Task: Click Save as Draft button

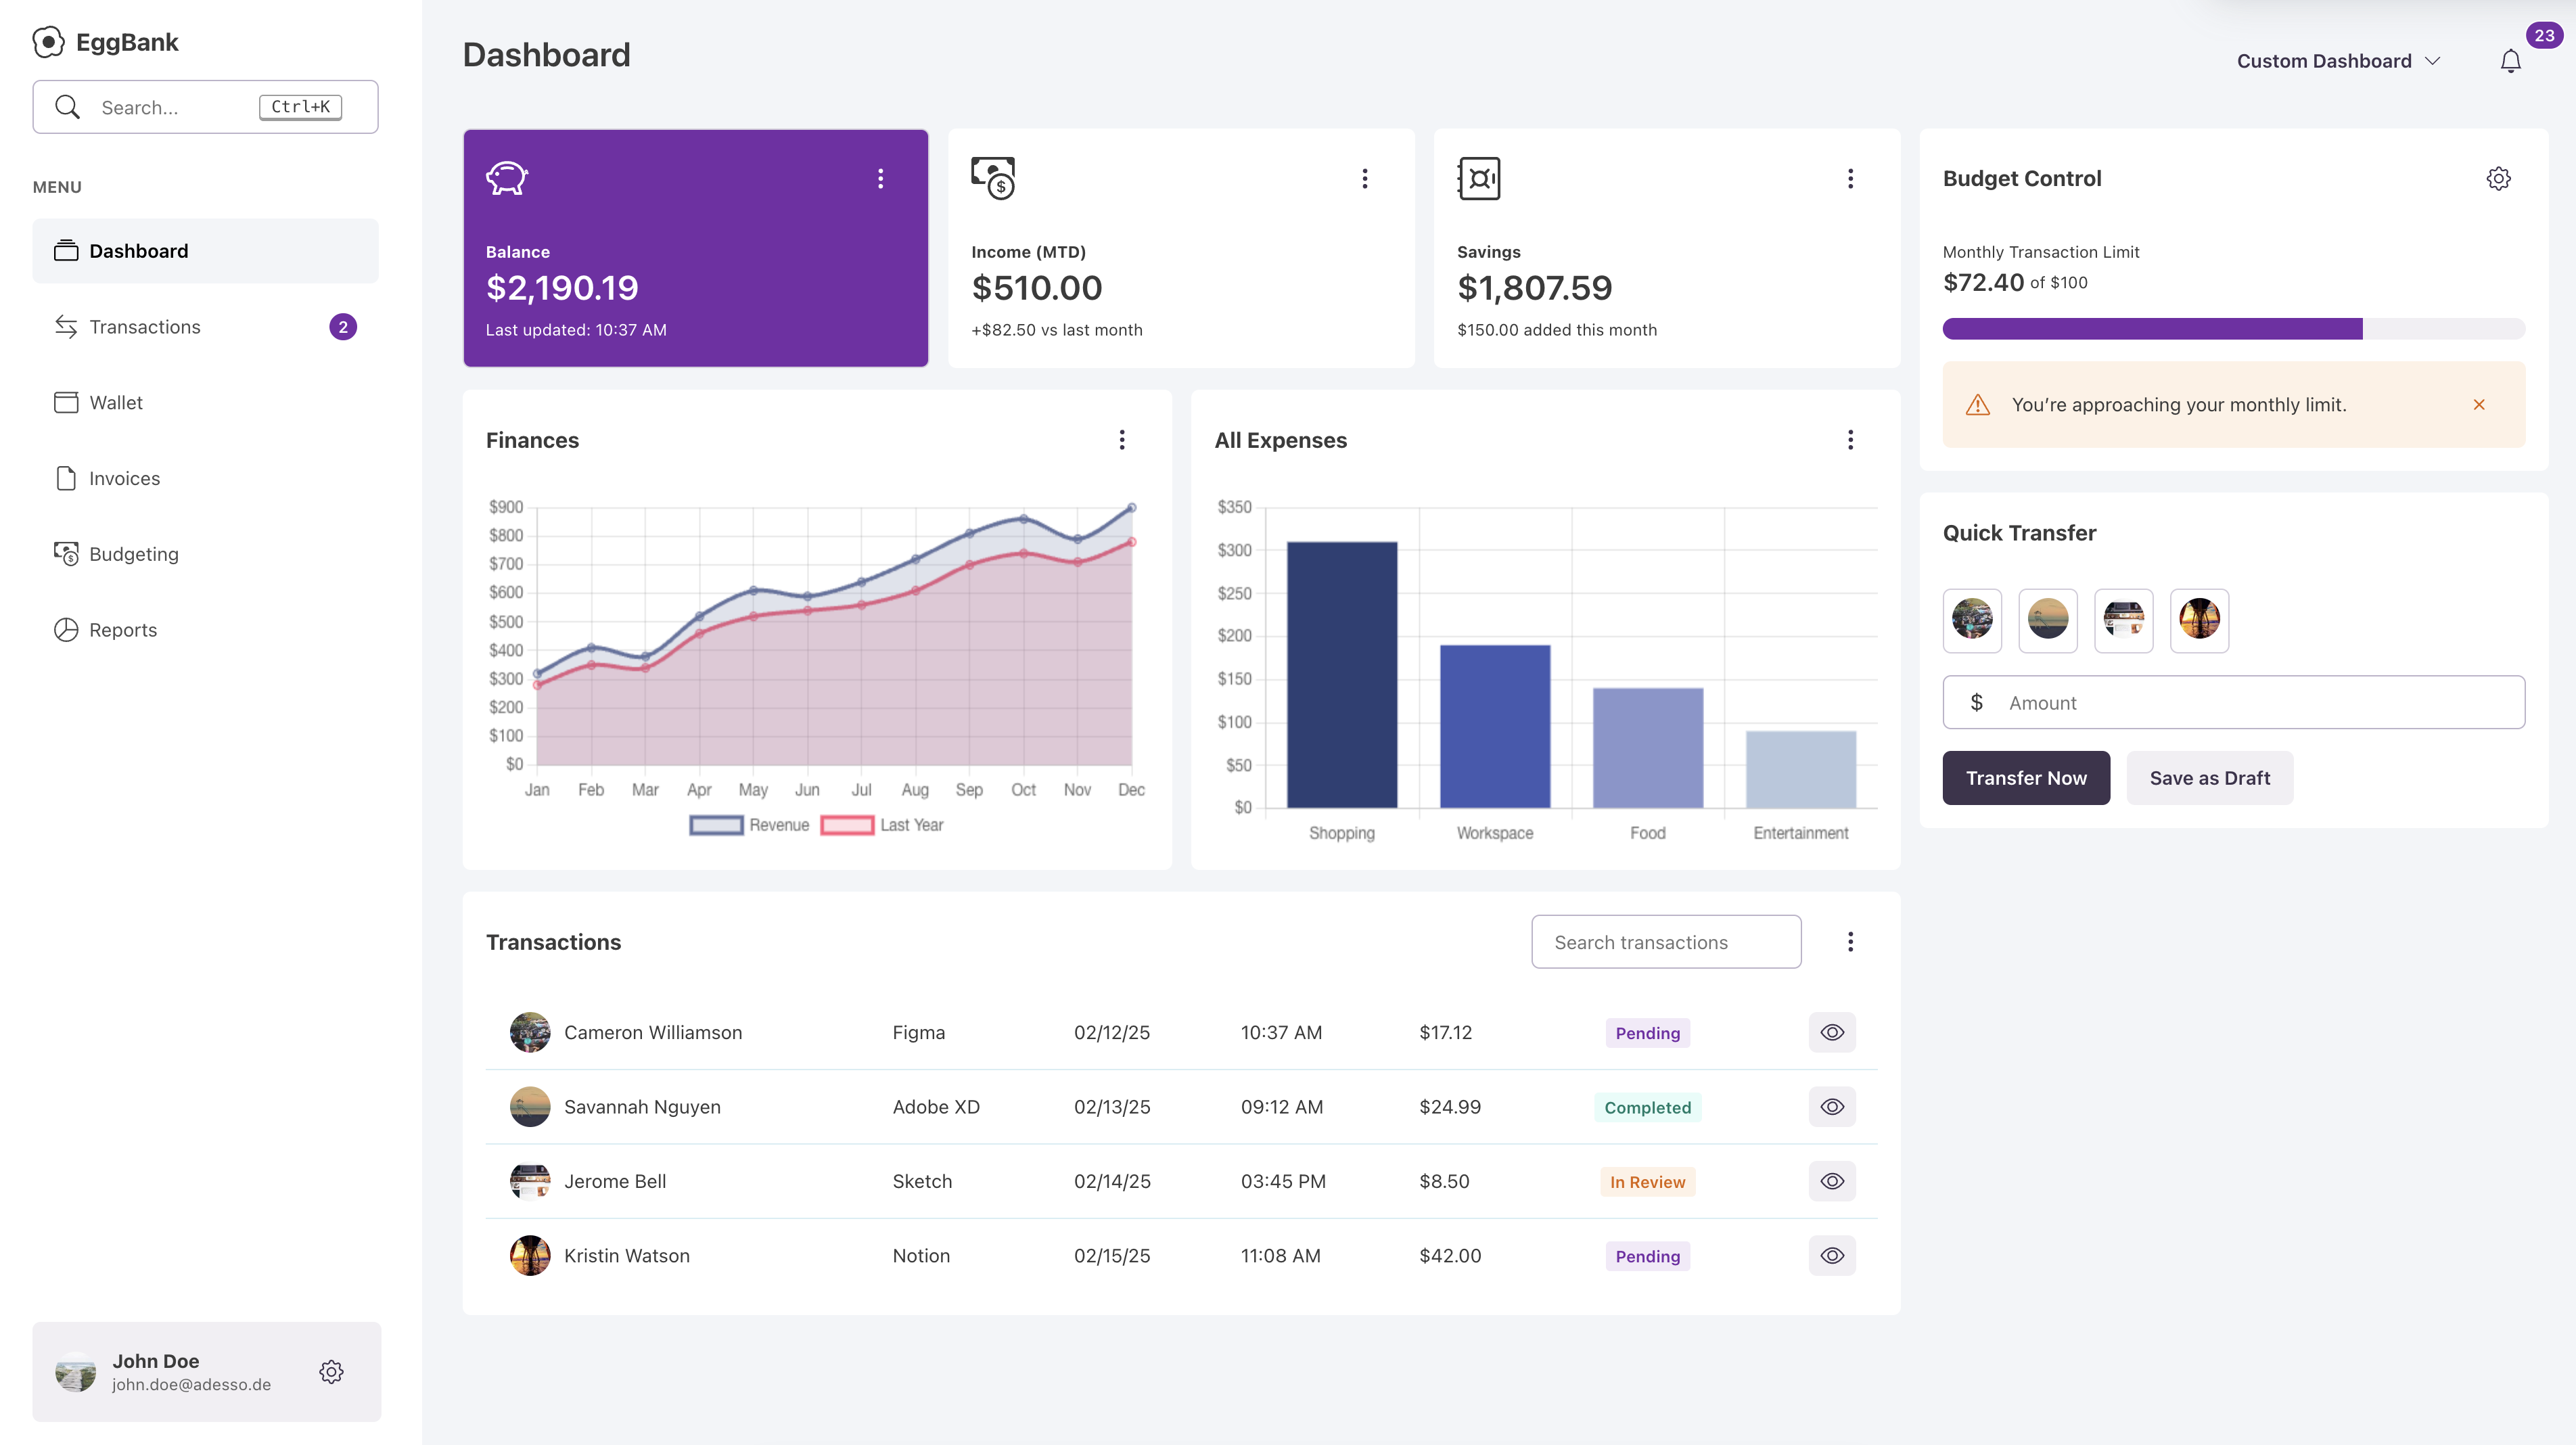Action: click(2209, 778)
